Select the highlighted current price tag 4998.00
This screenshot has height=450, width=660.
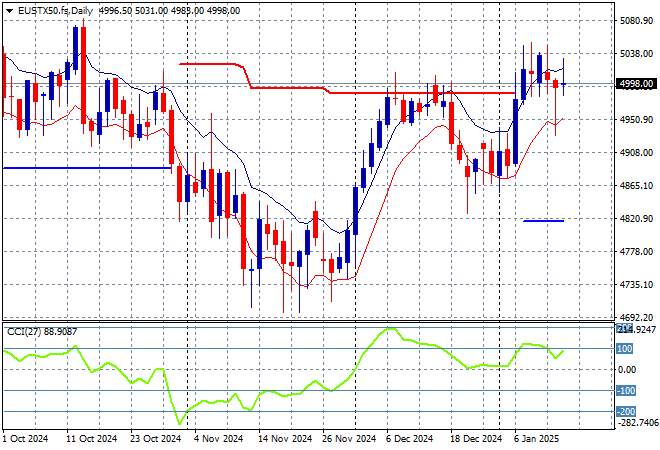(636, 84)
